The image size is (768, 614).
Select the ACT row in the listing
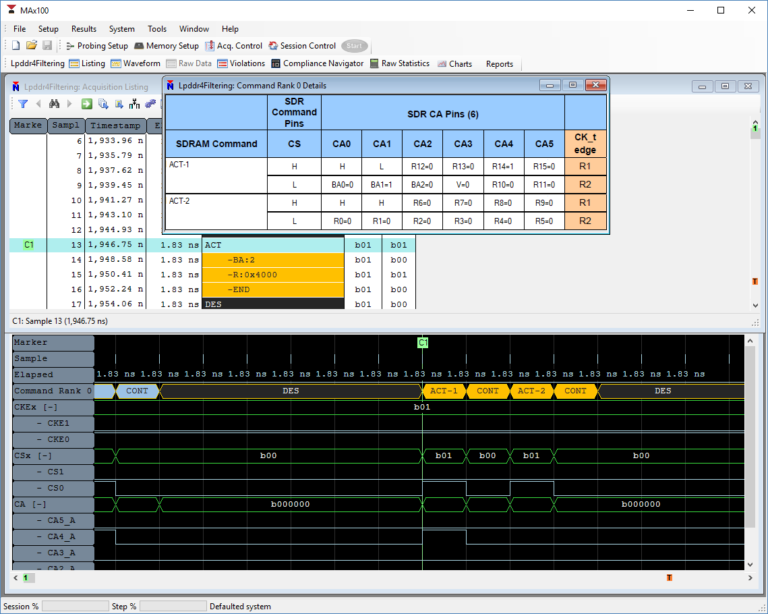[x=273, y=245]
